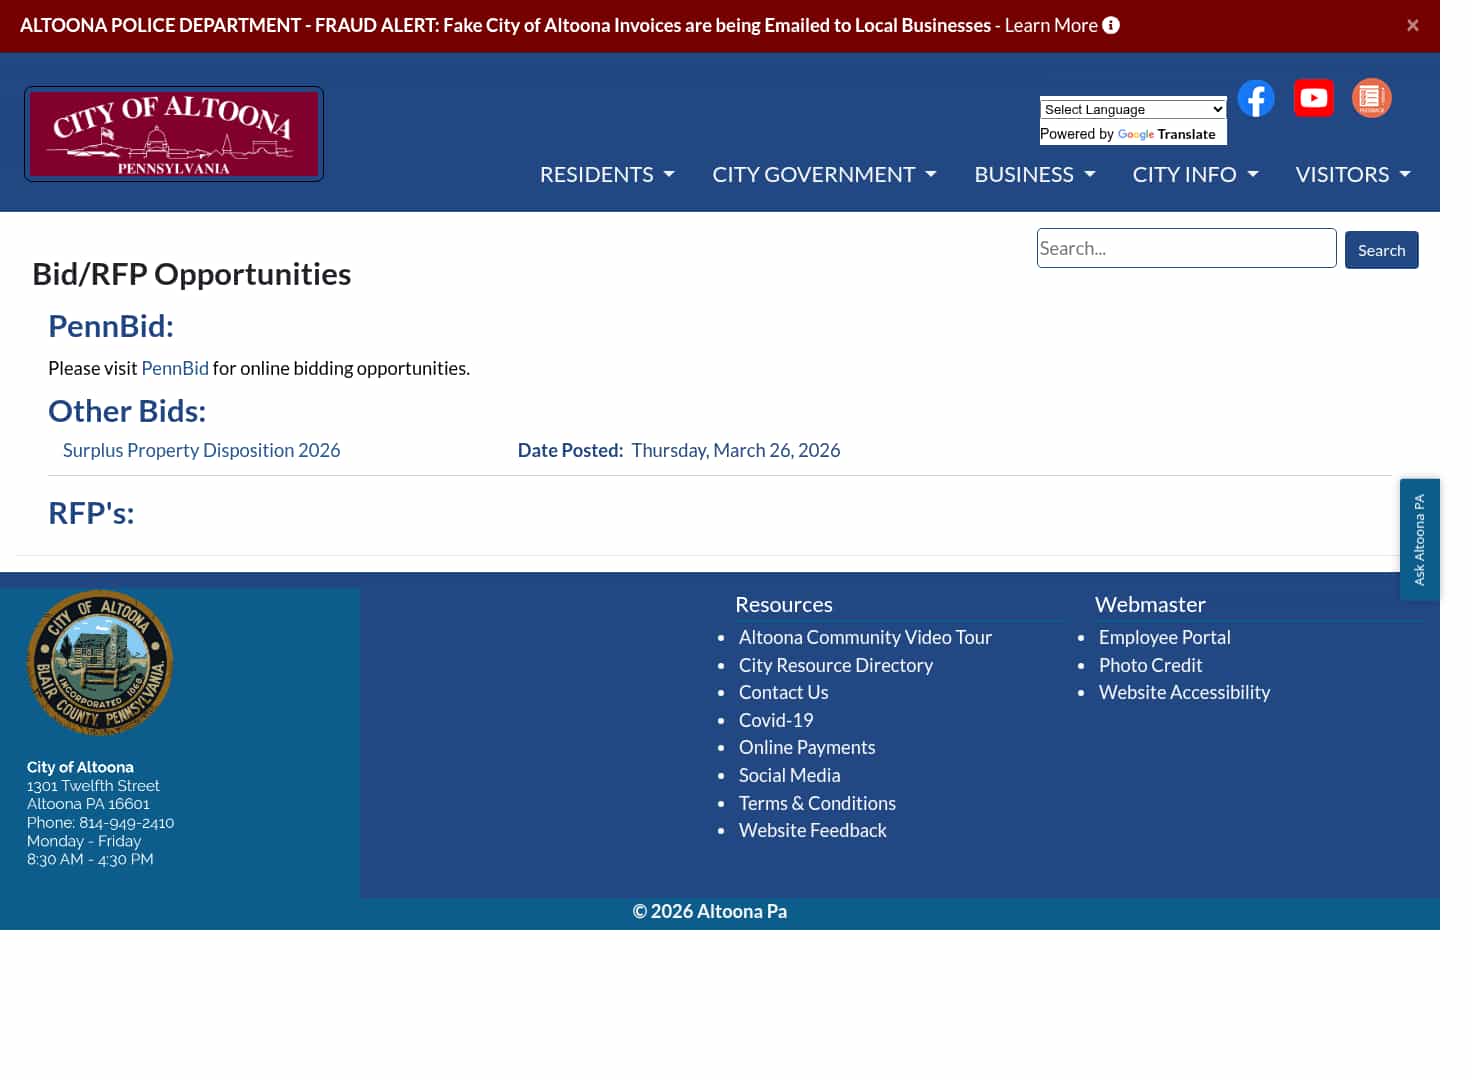
Task: Click the info icon beside Learn More
Action: pos(1111,25)
